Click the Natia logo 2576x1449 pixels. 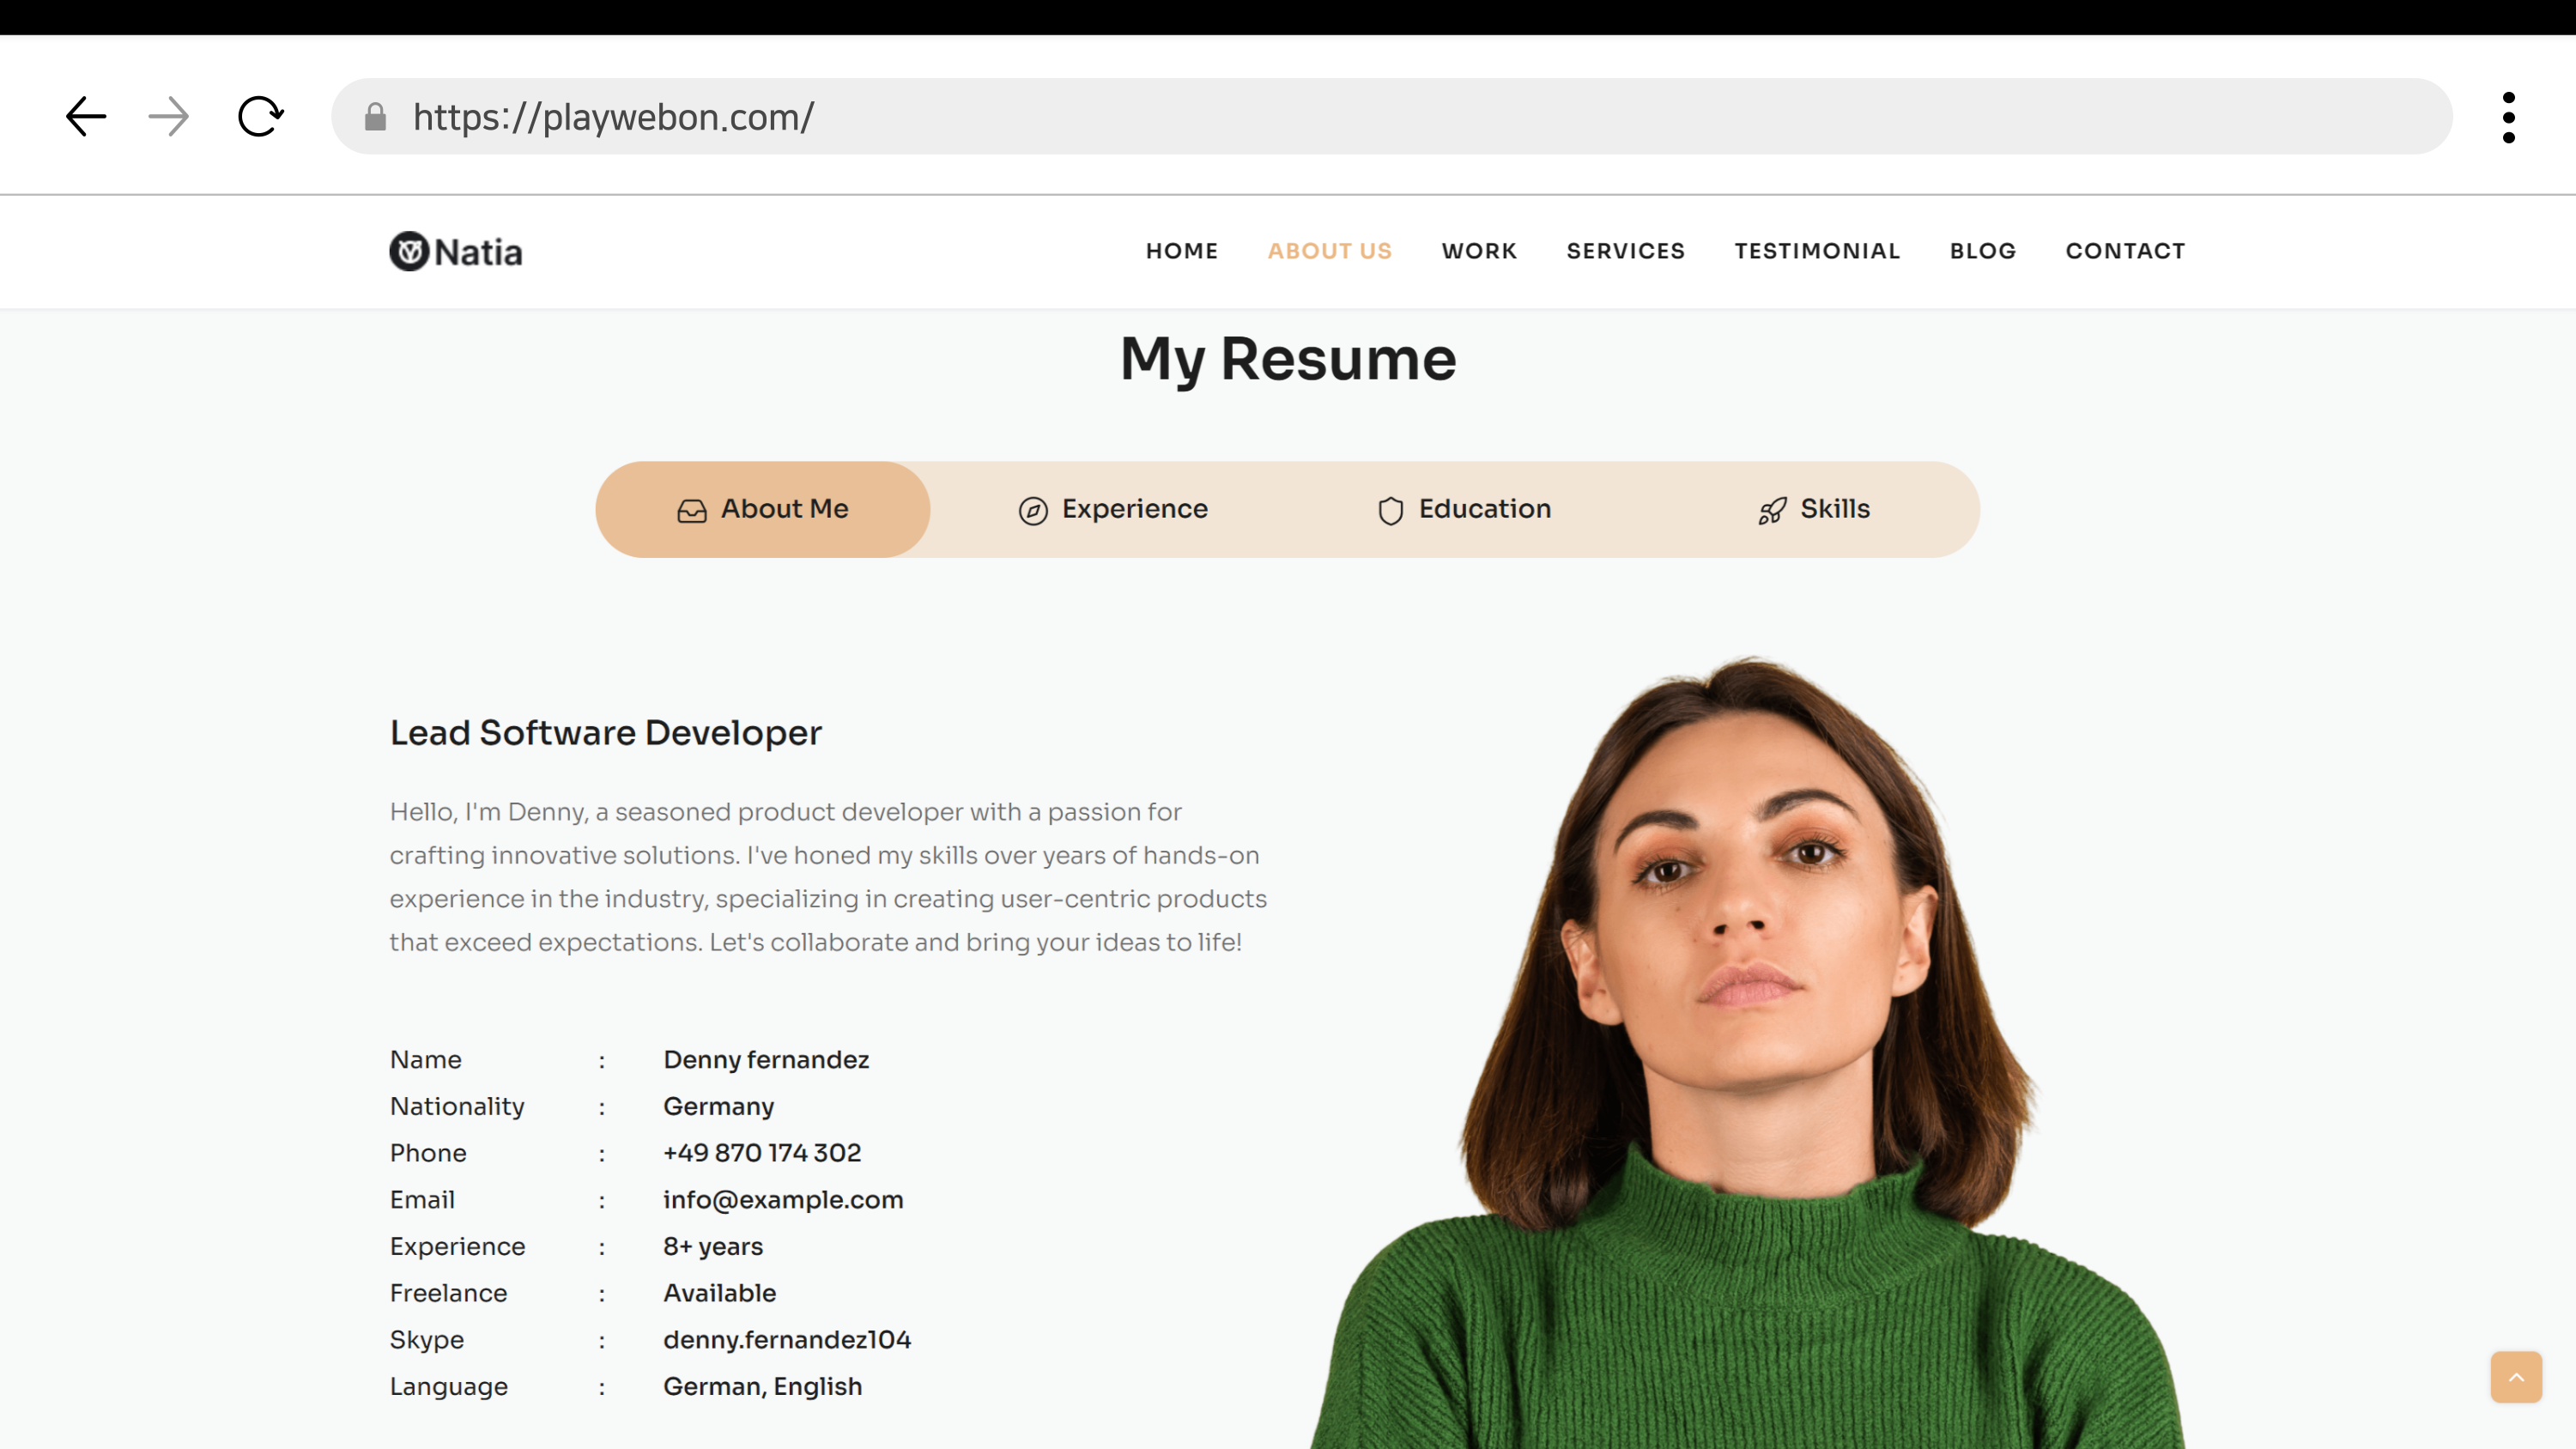pyautogui.click(x=456, y=251)
